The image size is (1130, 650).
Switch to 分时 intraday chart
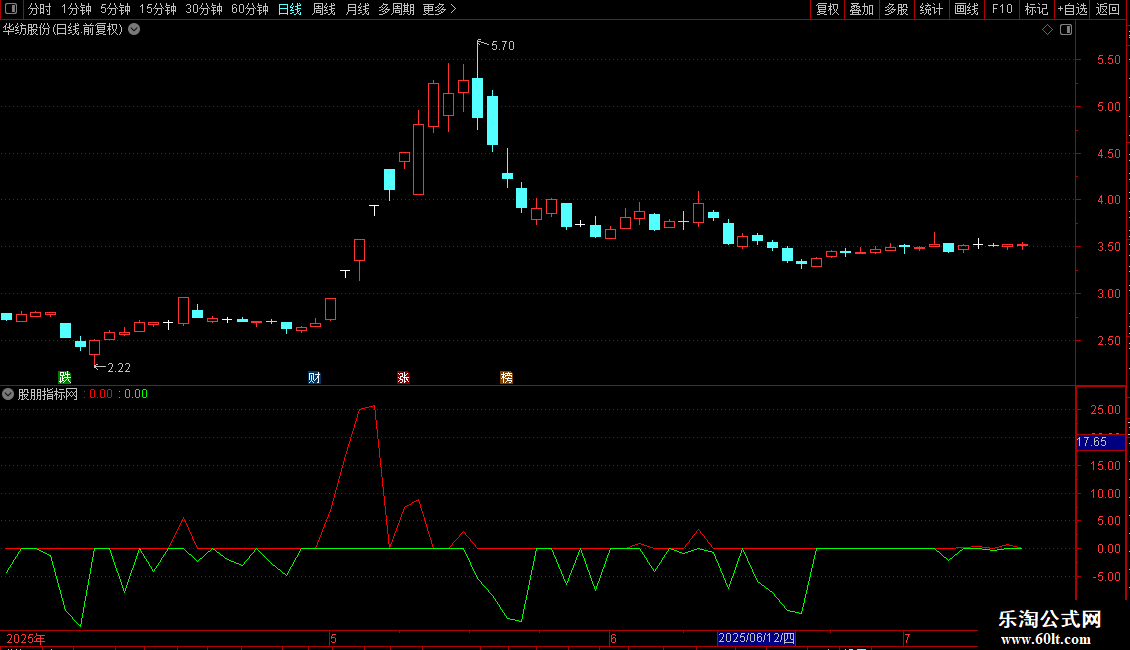pos(40,9)
